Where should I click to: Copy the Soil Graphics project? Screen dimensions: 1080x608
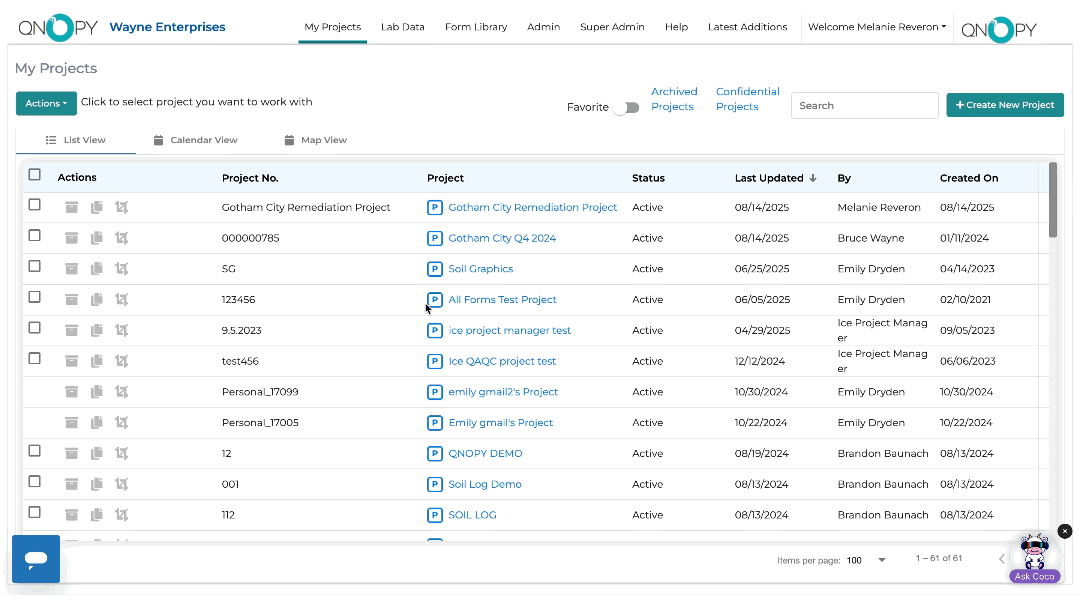coord(96,269)
